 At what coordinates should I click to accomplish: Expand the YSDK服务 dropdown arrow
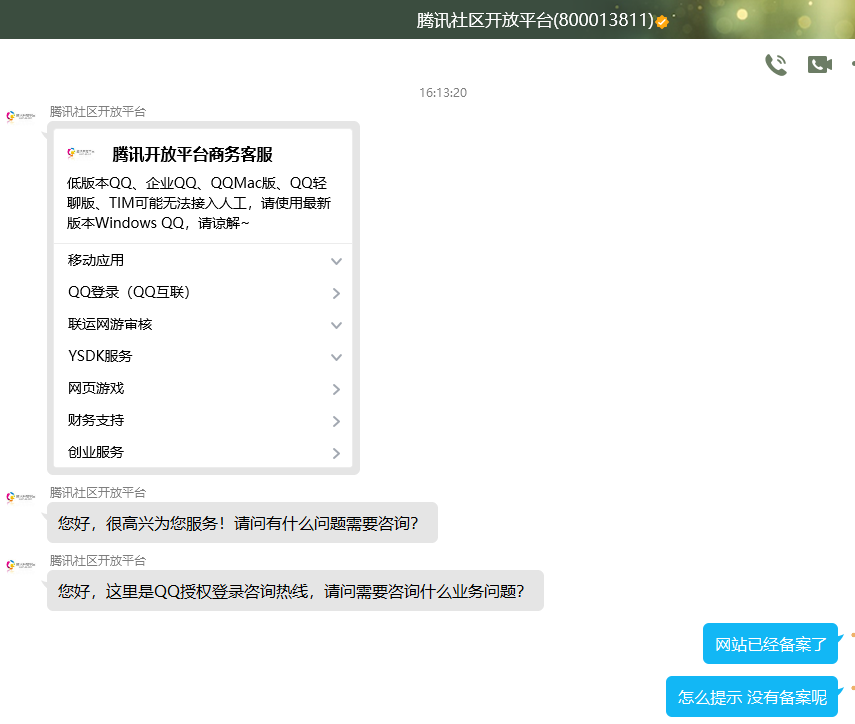336,357
